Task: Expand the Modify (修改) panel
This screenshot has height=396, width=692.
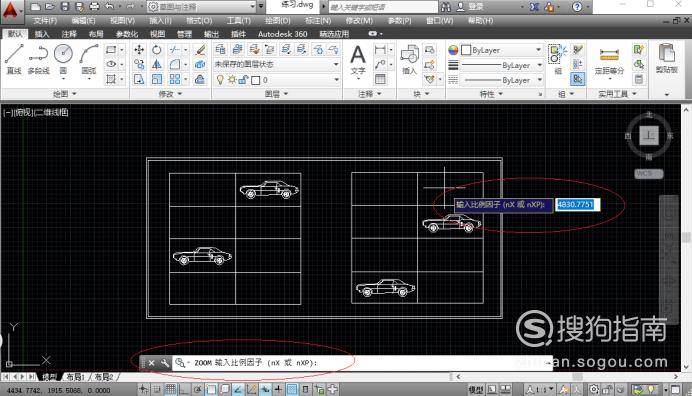Action: (x=170, y=94)
